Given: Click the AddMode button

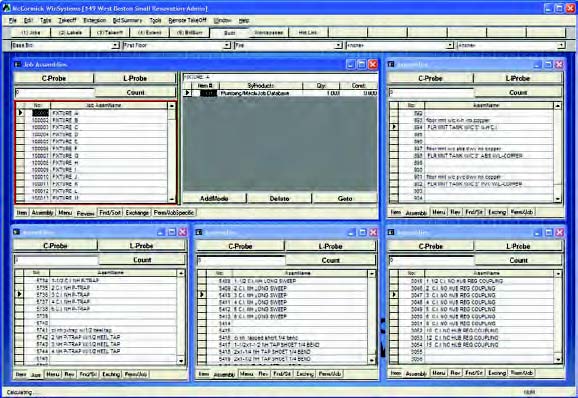Looking at the screenshot, I should click(x=214, y=198).
